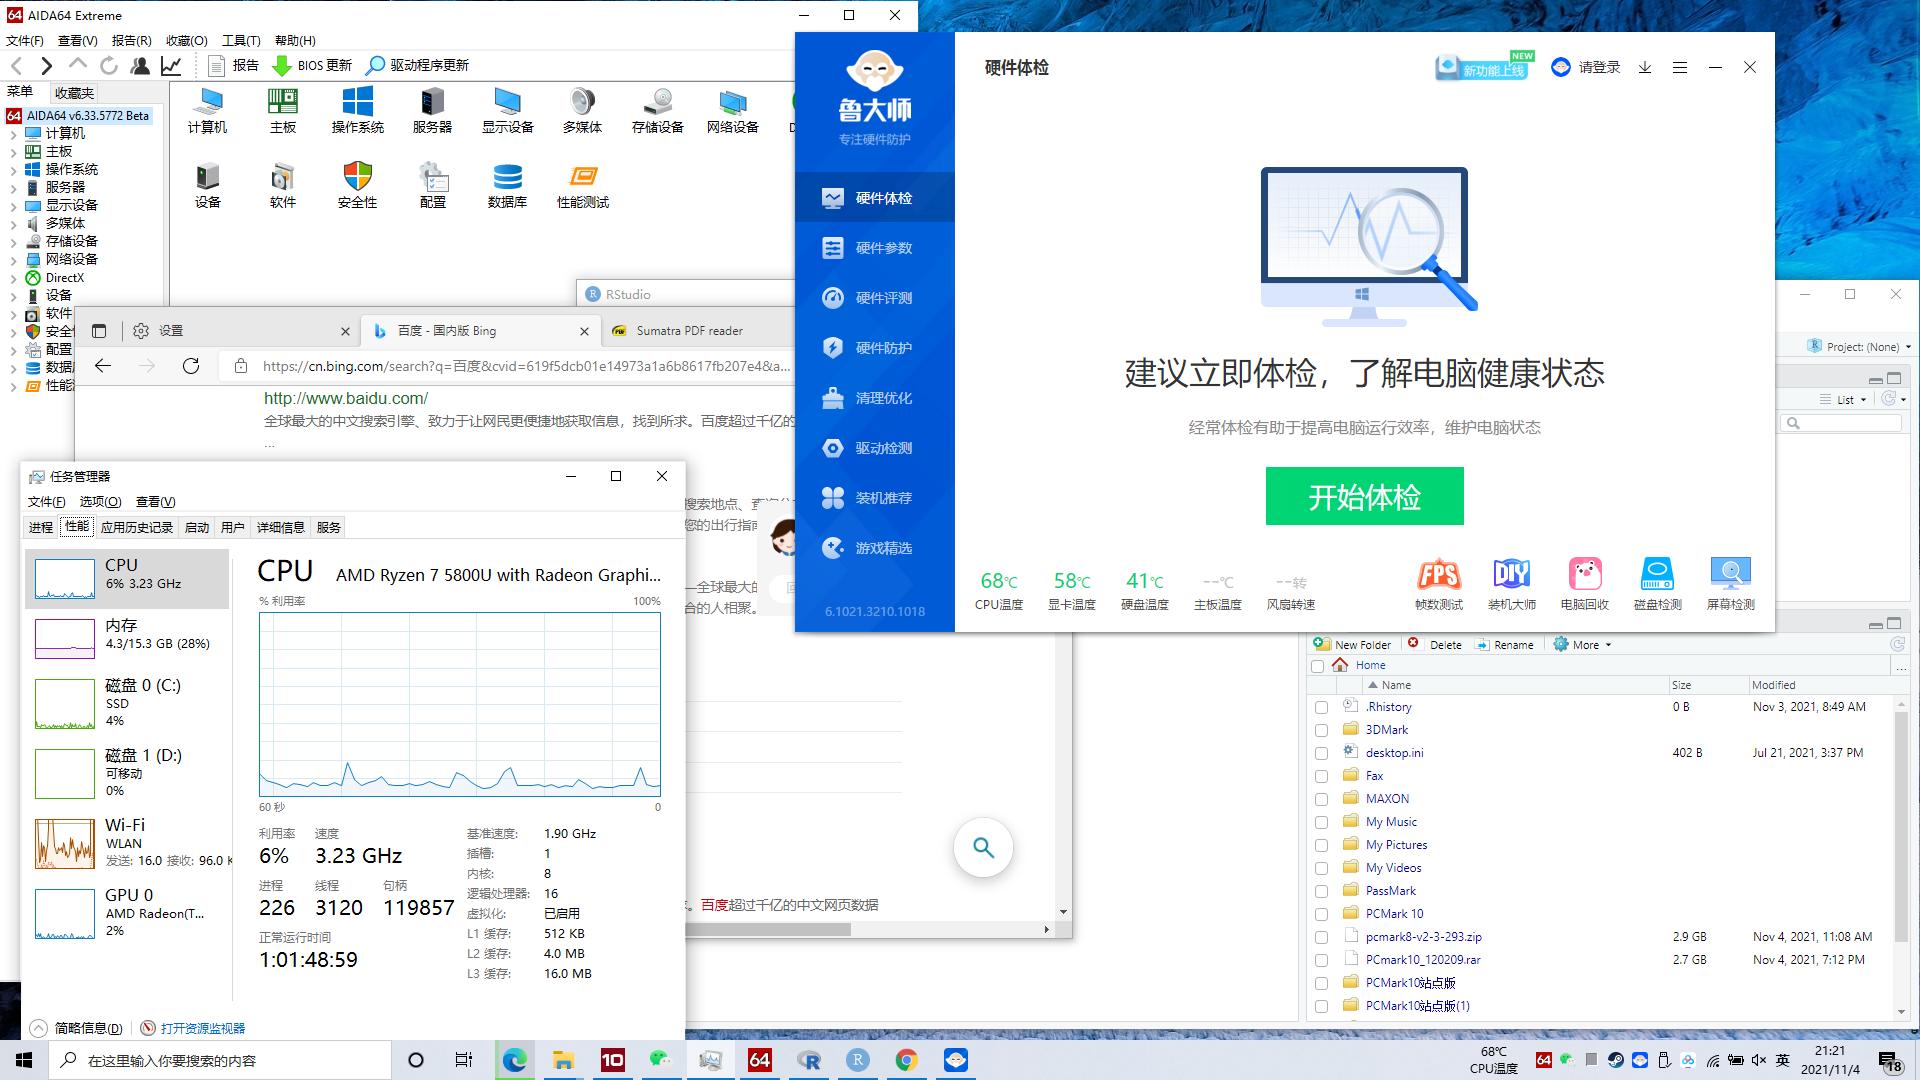
Task: Select the GPU 0 performance graph thumbnail
Action: click(65, 913)
